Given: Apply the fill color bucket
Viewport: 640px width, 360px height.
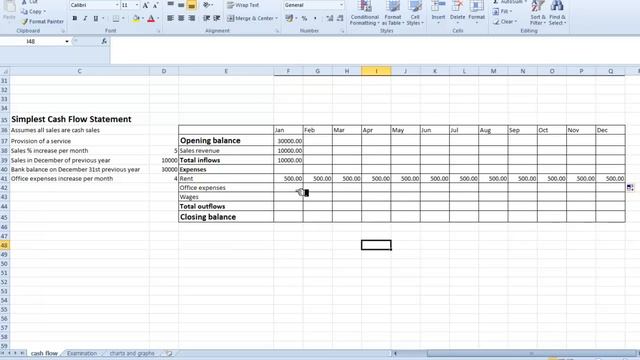Looking at the screenshot, I should (136, 18).
